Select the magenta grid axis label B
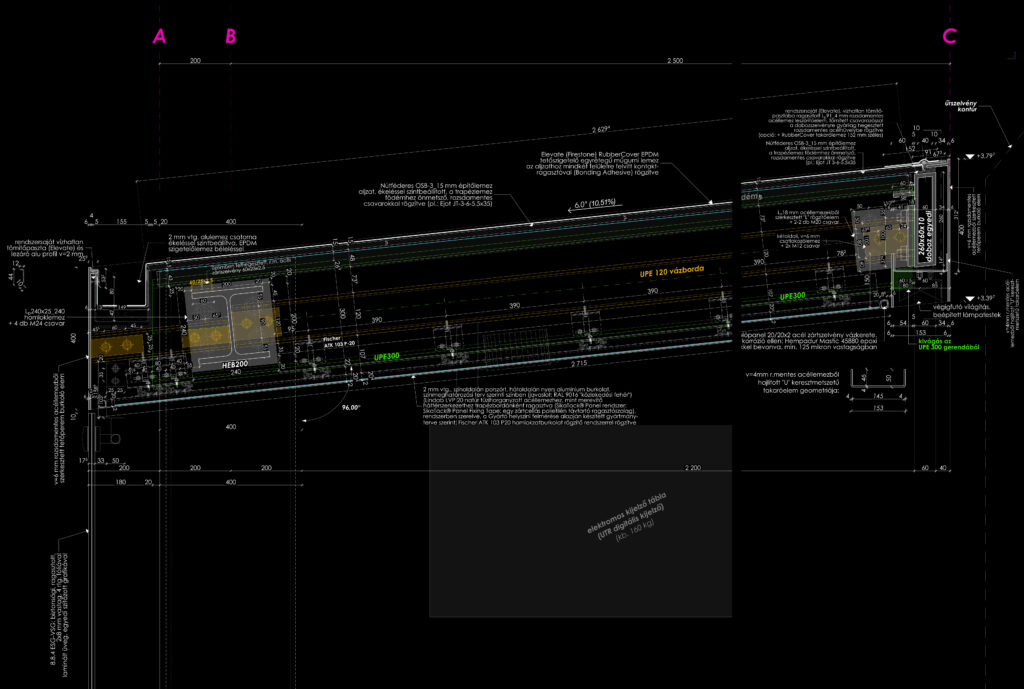Image resolution: width=1024 pixels, height=689 pixels. (x=231, y=37)
